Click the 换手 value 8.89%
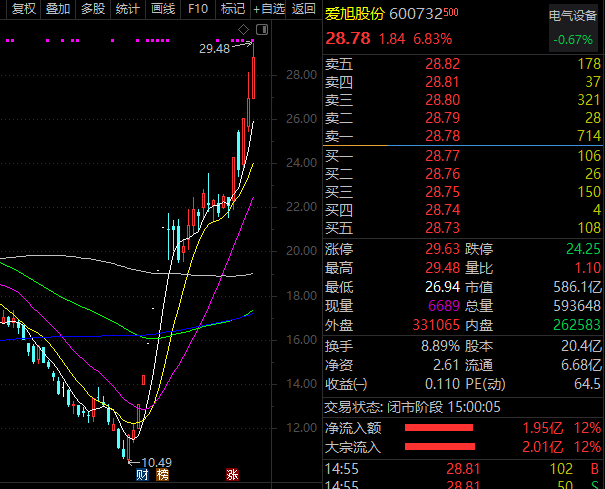The height and width of the screenshot is (489, 605). (x=440, y=346)
